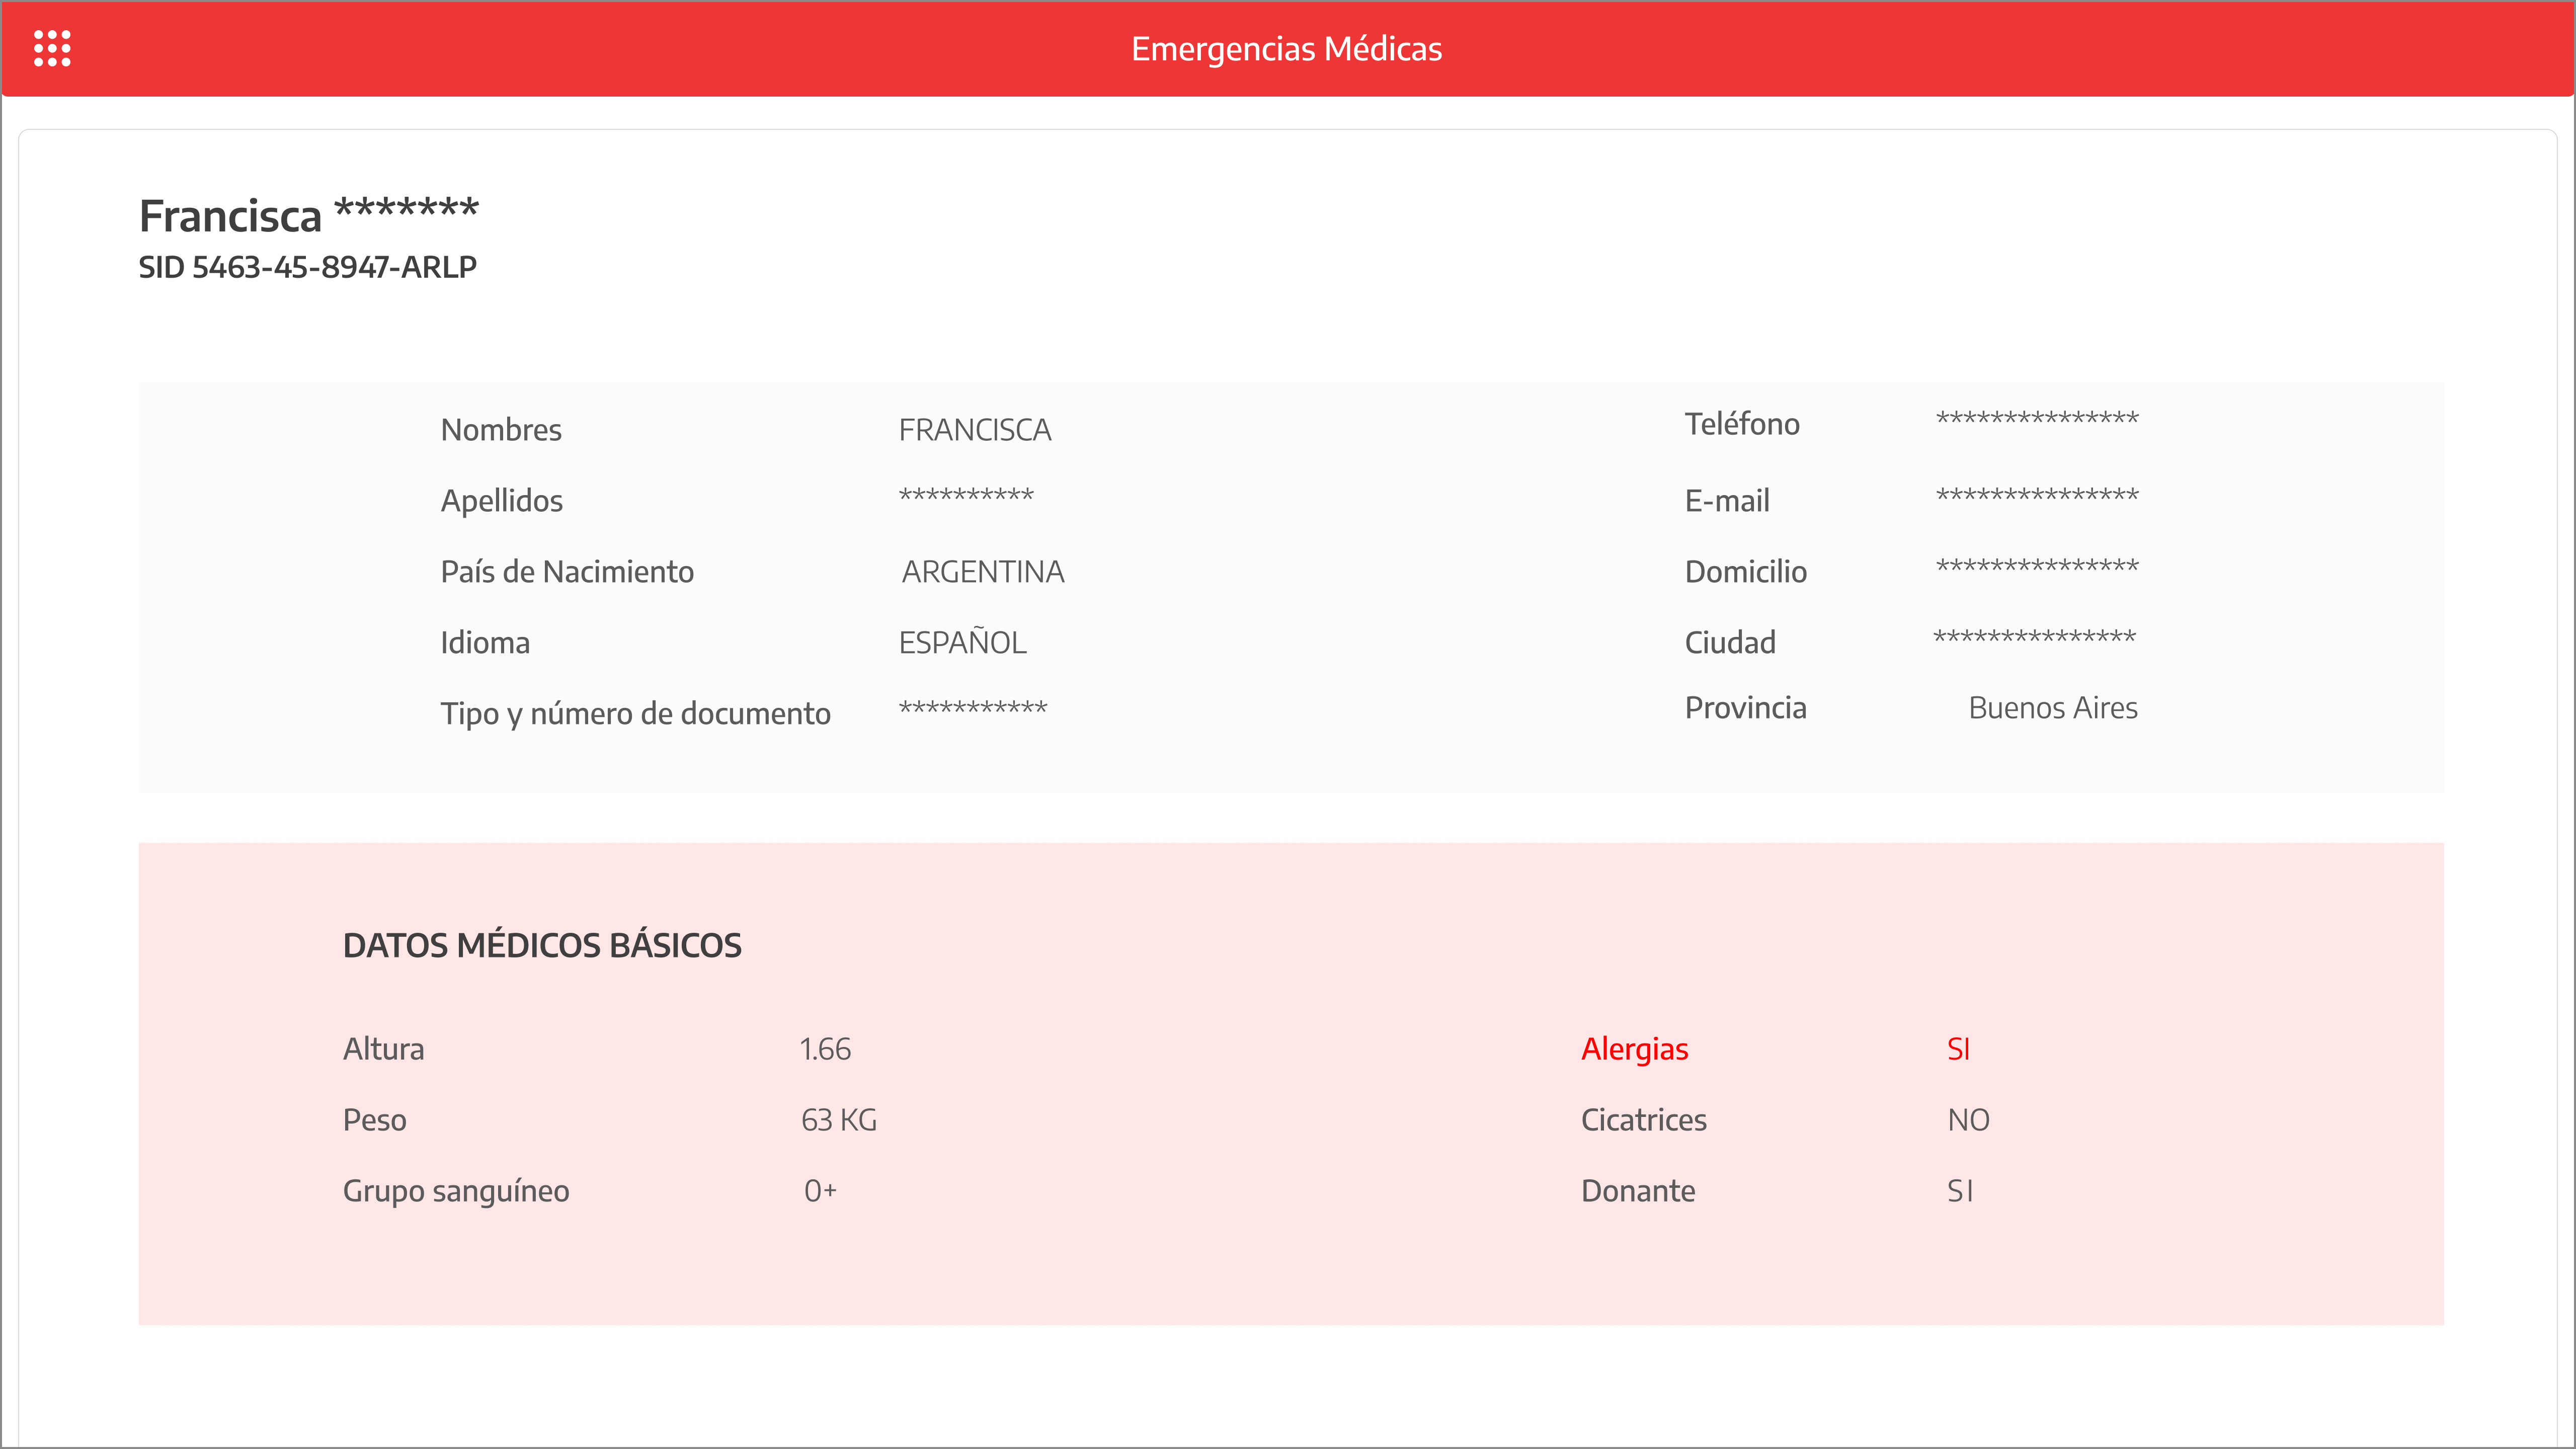Click the red Alergias label
Viewport: 2576px width, 1449px height.
[1634, 1049]
